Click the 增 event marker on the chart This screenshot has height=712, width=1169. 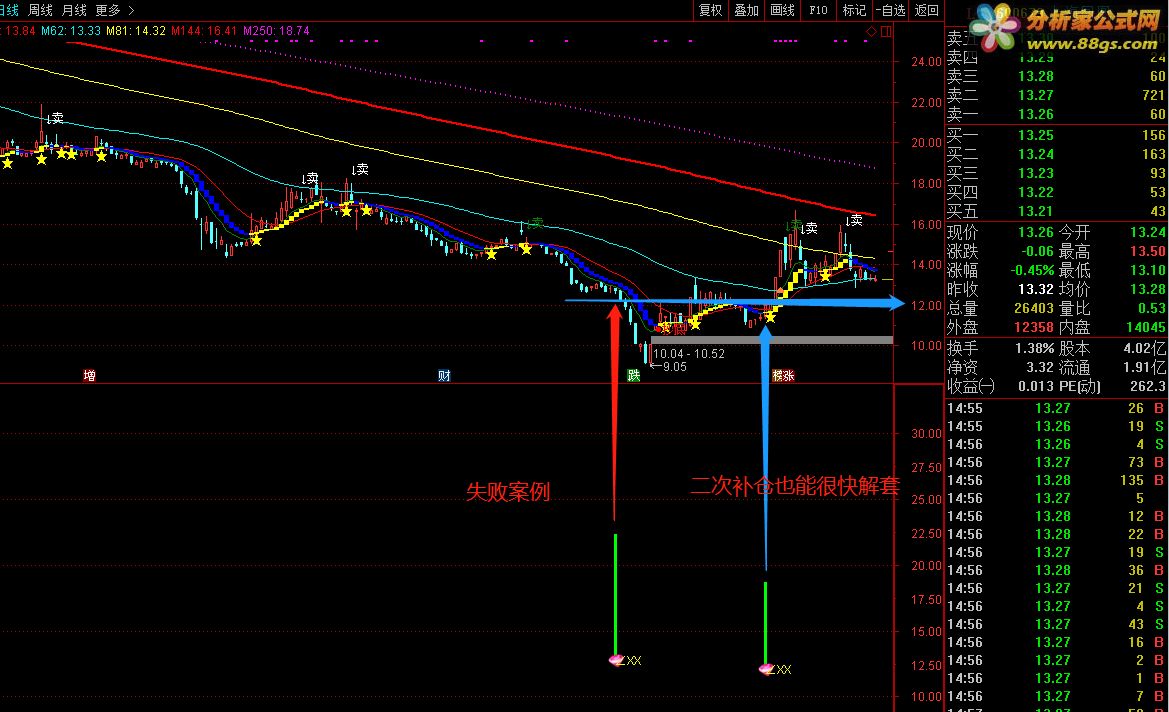pos(89,376)
